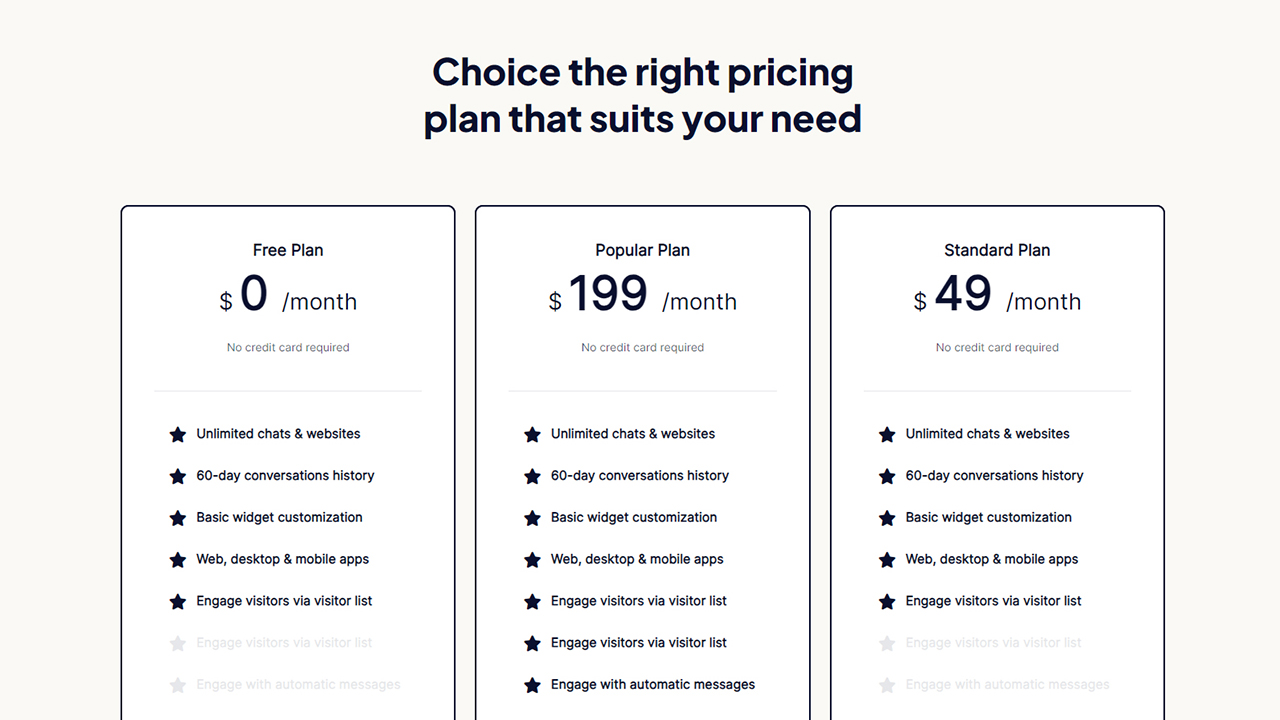
Task: Click star next to Standard Plan 60-day history
Action: click(887, 476)
